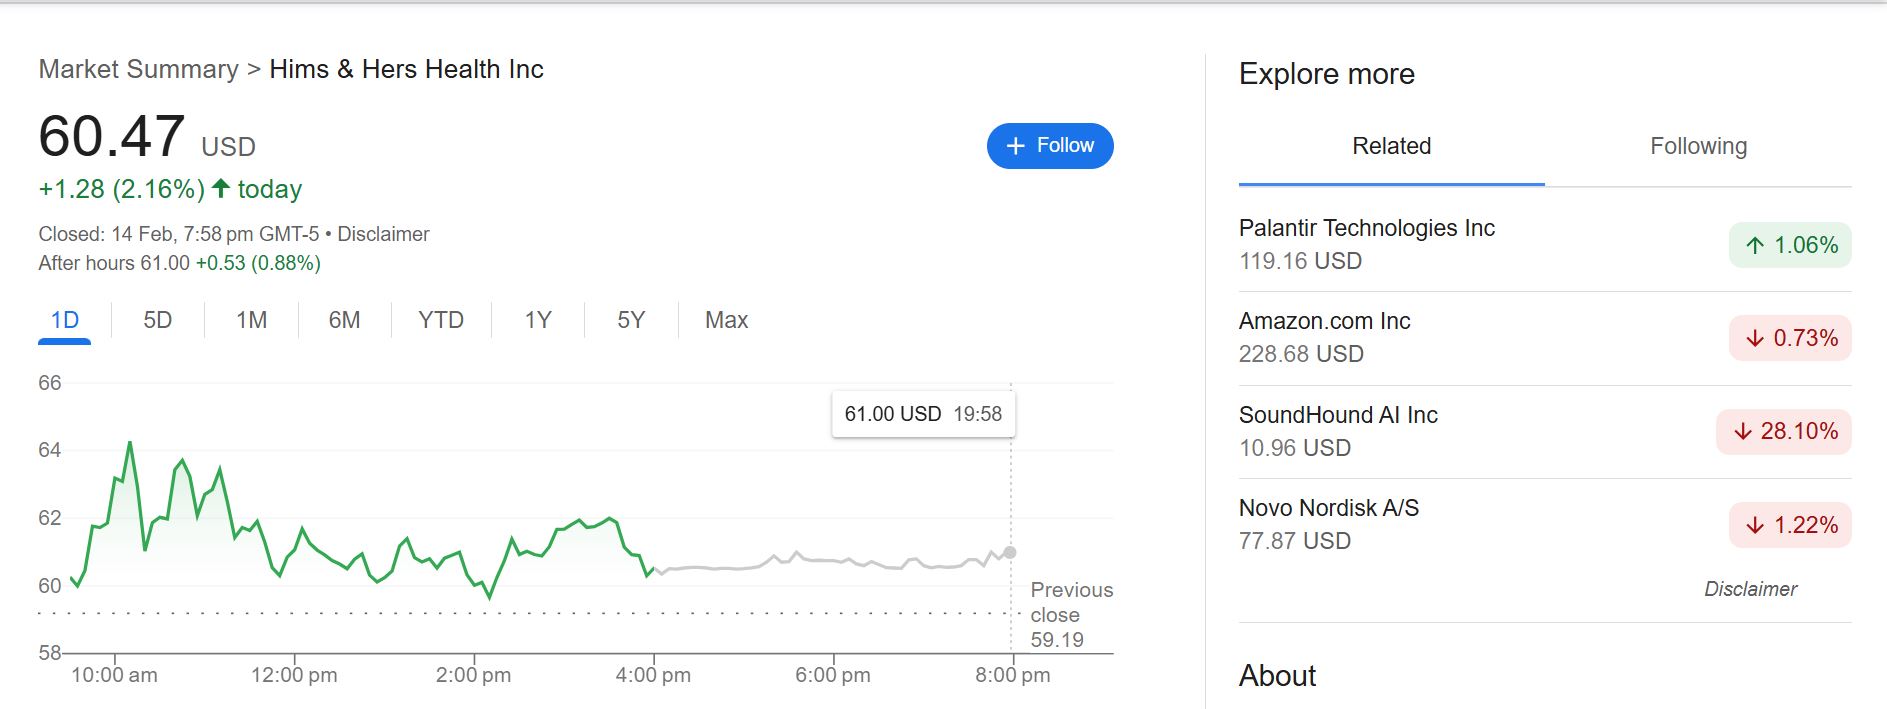Viewport: 1887px width, 709px height.
Task: Switch to the YTD chart view
Action: click(x=441, y=320)
